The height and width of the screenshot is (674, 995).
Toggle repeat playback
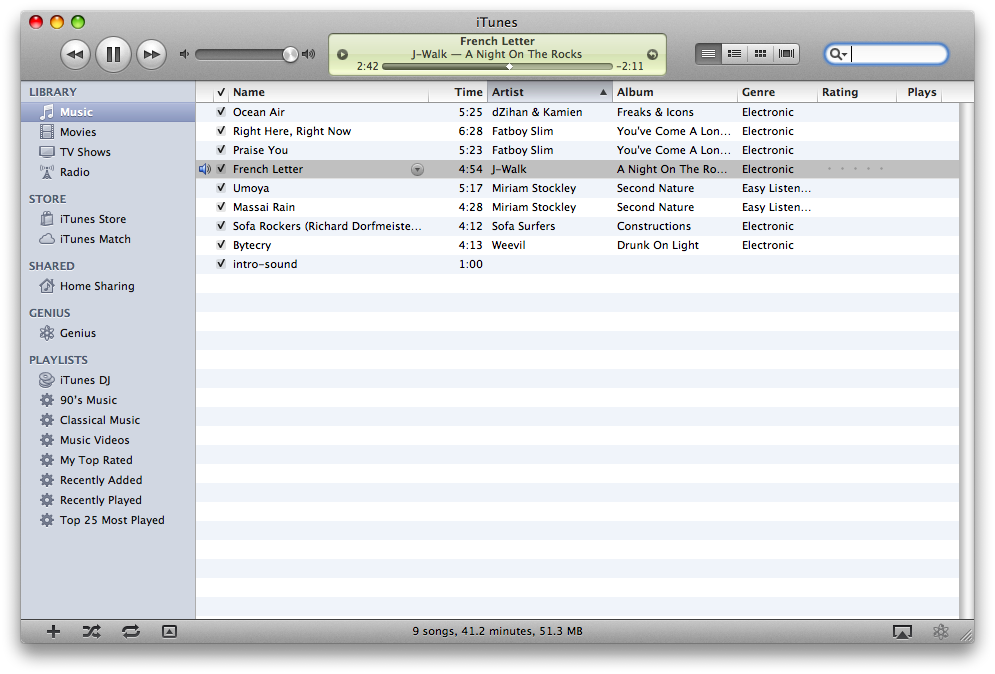click(x=131, y=631)
